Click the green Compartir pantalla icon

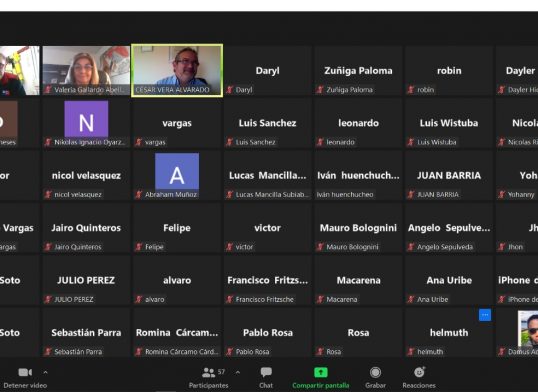(321, 372)
